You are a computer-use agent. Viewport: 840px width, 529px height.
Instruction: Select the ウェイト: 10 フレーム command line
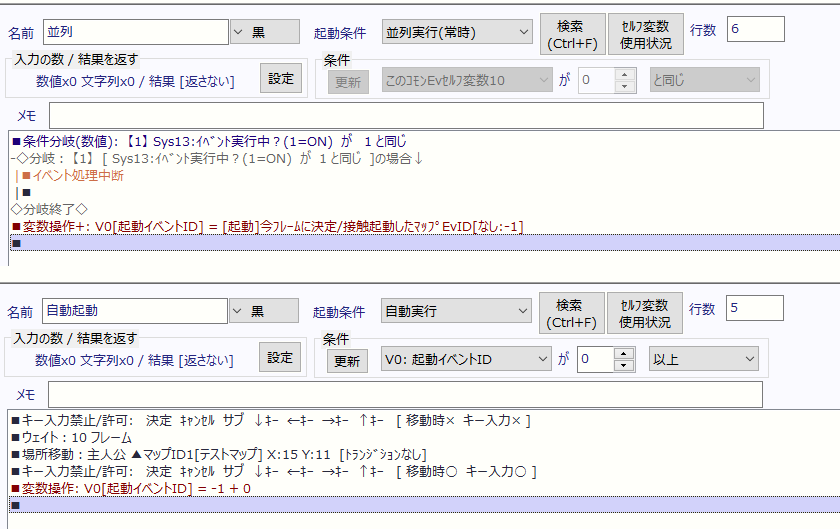(68, 437)
